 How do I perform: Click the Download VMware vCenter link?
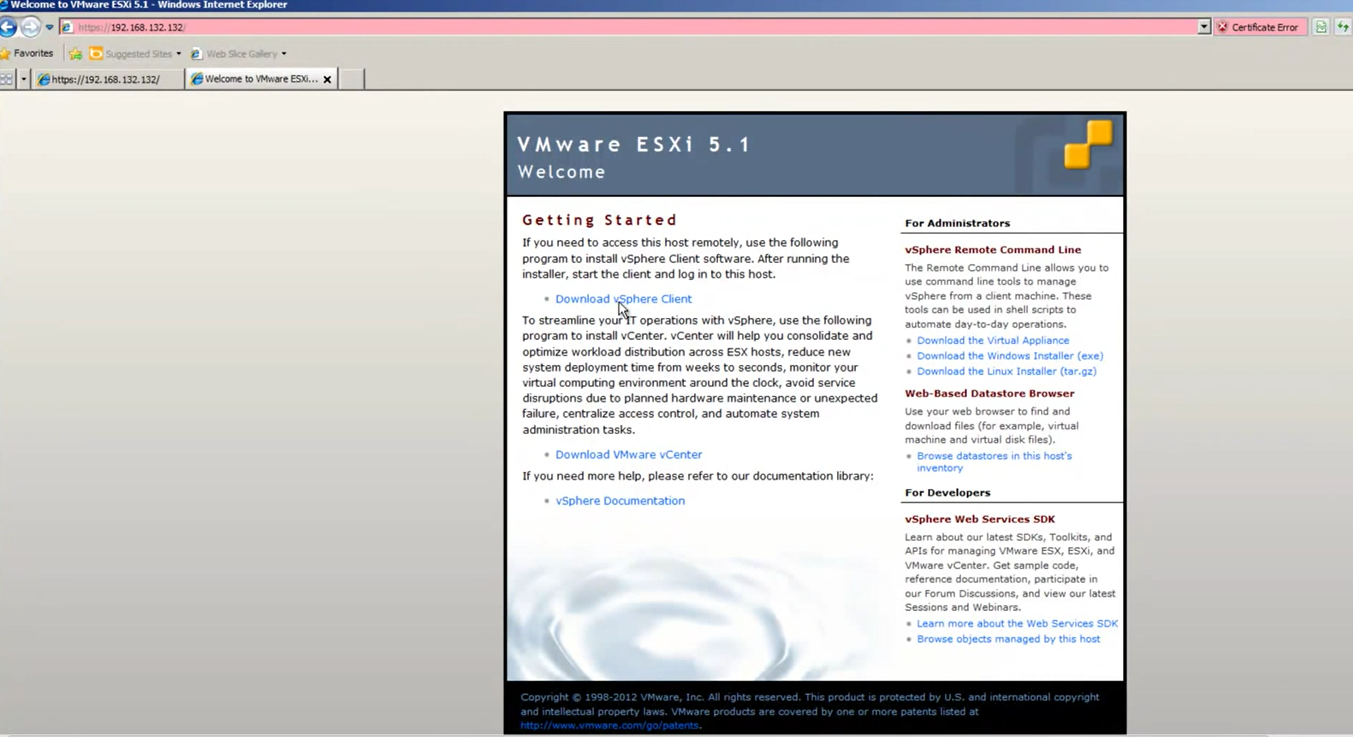[628, 455]
